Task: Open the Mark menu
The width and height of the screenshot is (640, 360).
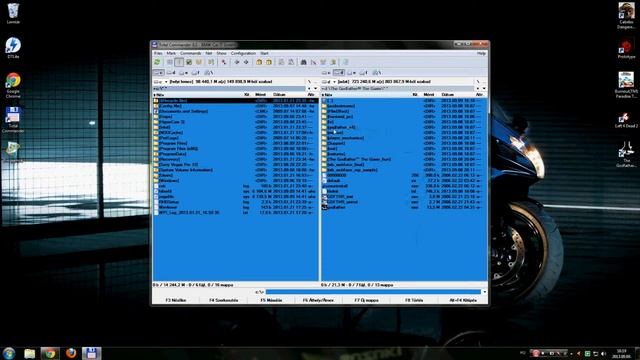Action: (171, 53)
